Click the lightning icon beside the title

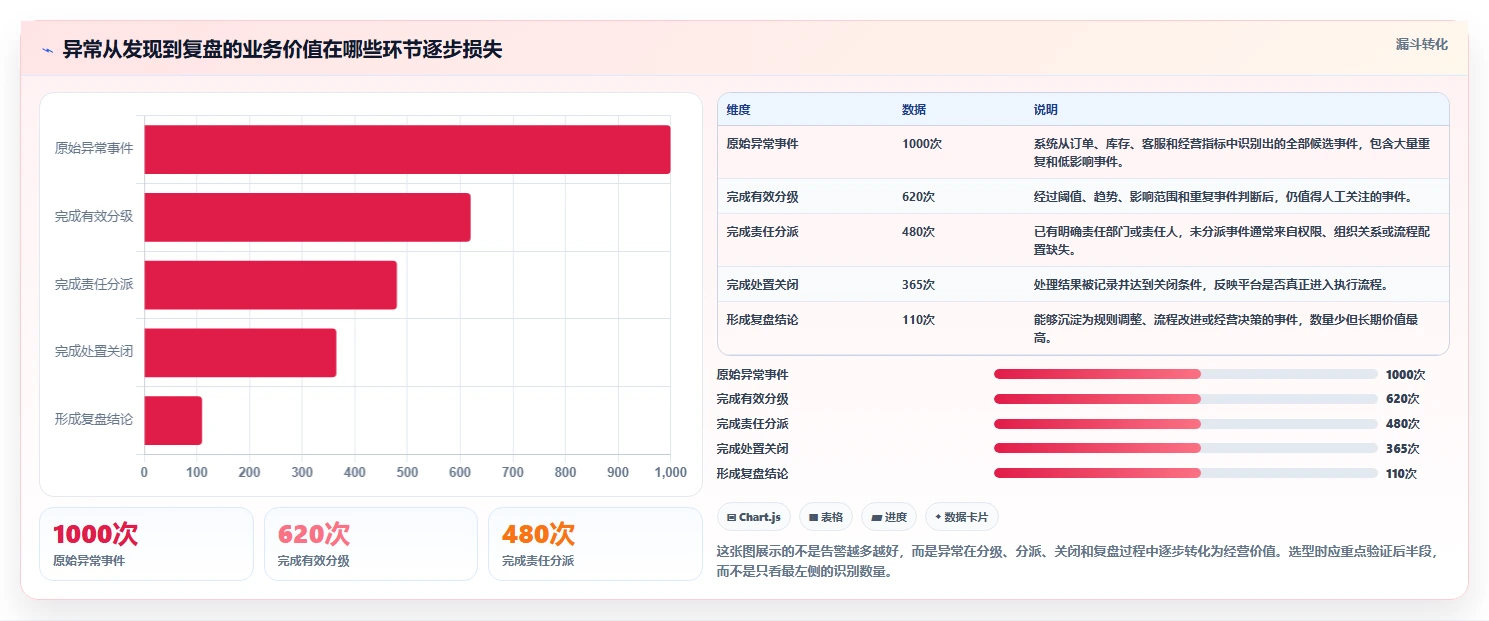pos(48,50)
